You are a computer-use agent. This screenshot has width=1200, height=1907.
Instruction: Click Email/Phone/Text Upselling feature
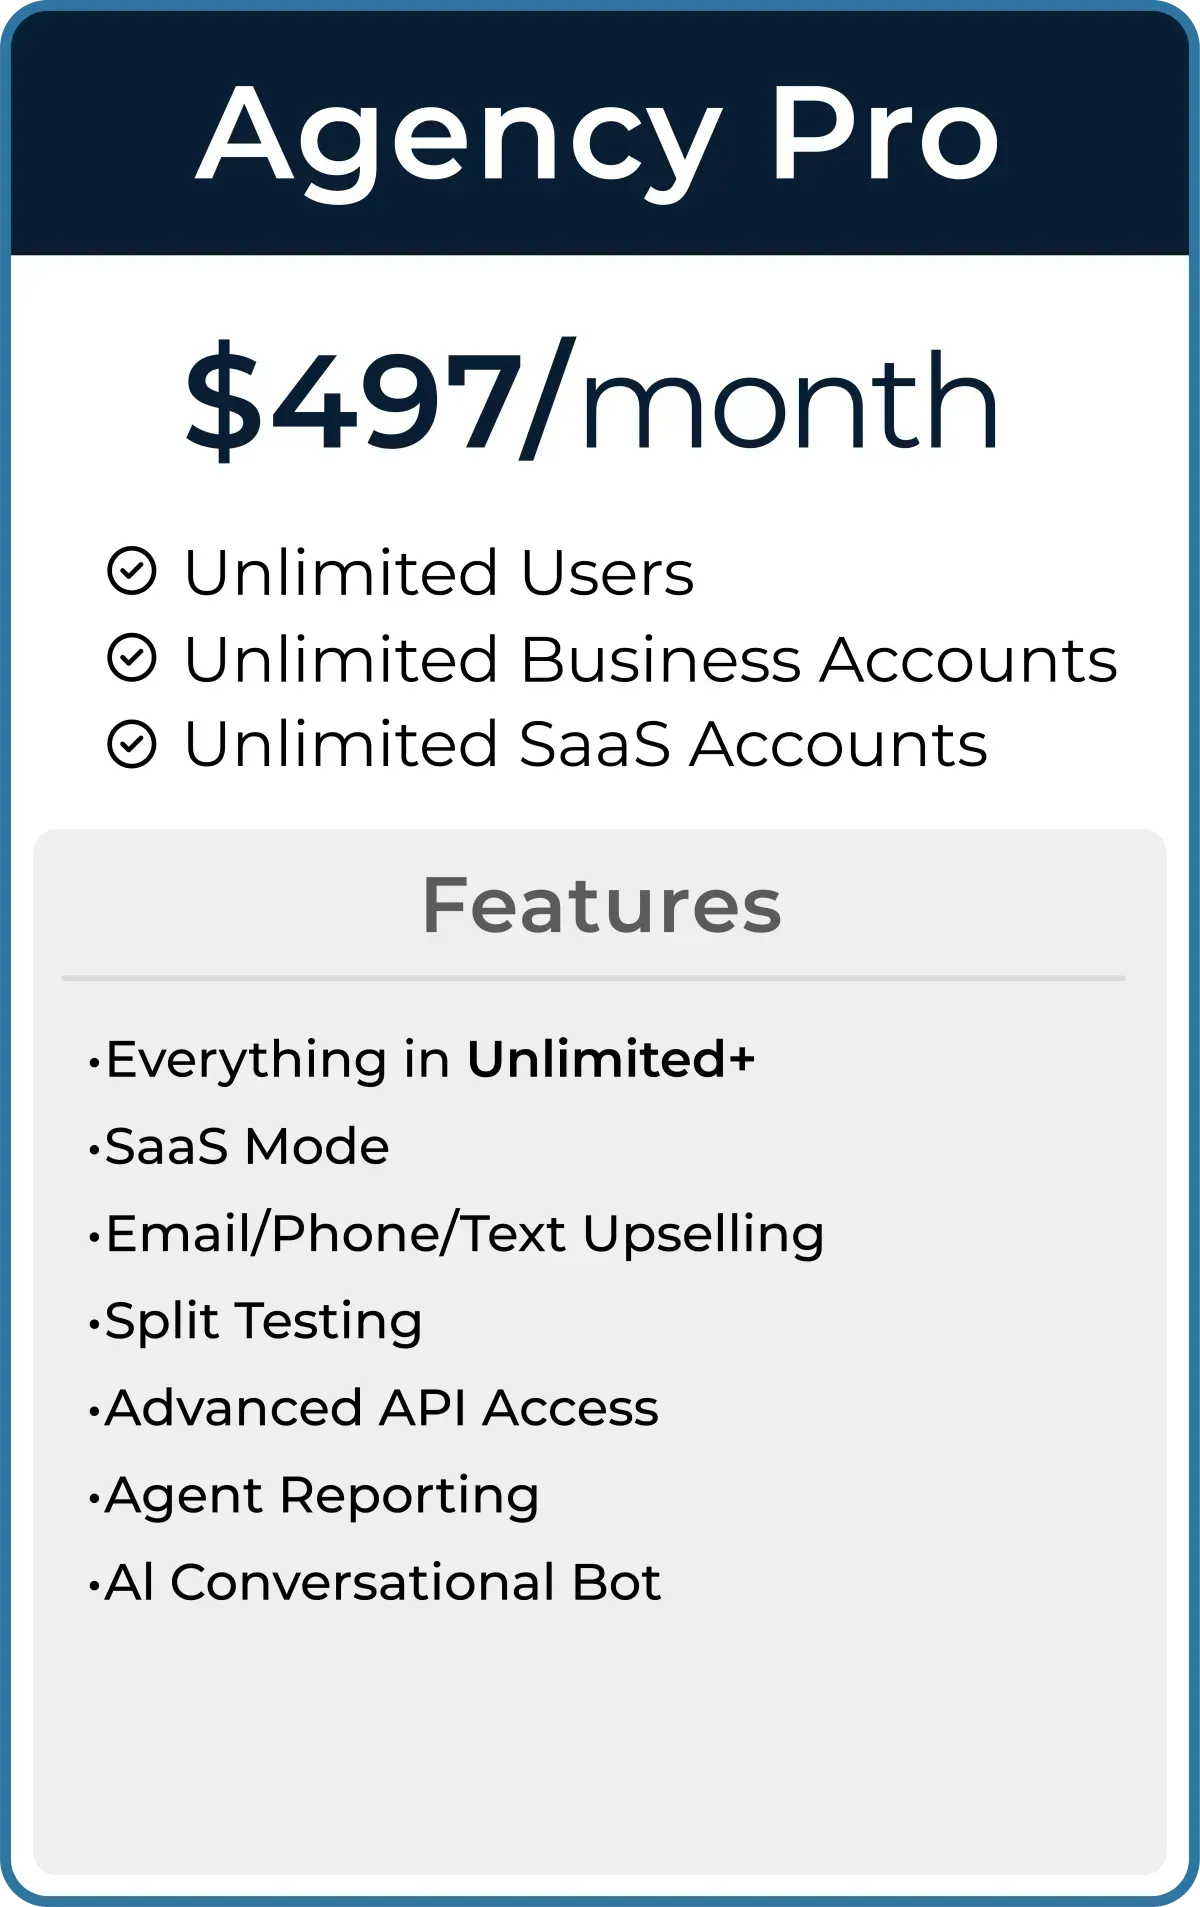point(456,1235)
